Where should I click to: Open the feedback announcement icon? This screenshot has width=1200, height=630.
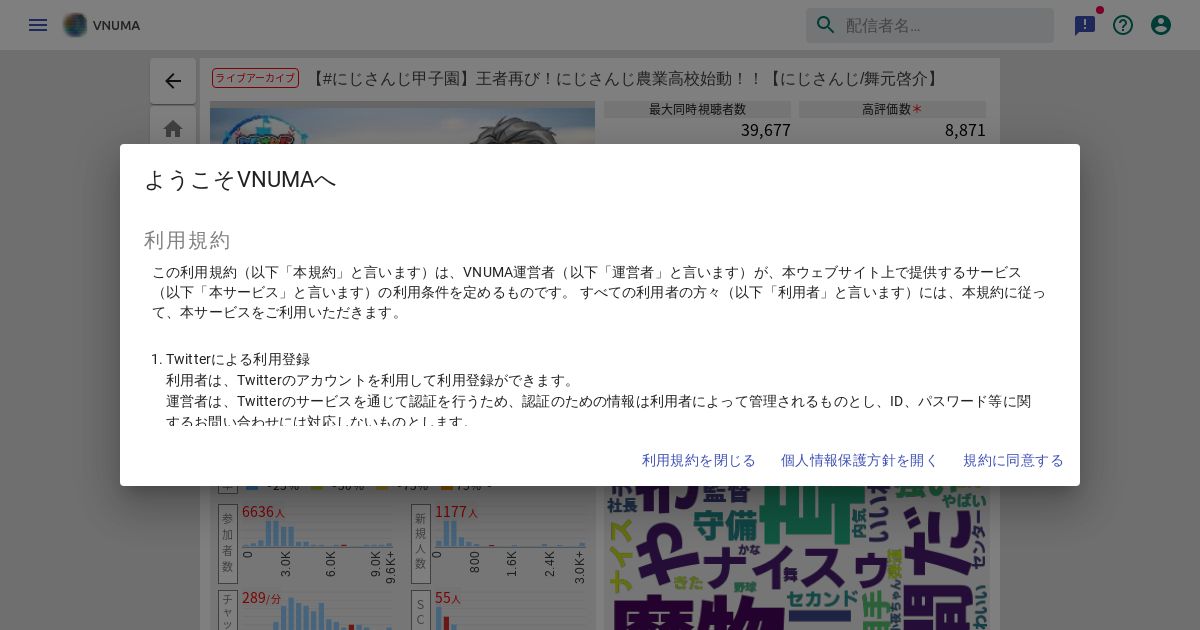click(1085, 25)
